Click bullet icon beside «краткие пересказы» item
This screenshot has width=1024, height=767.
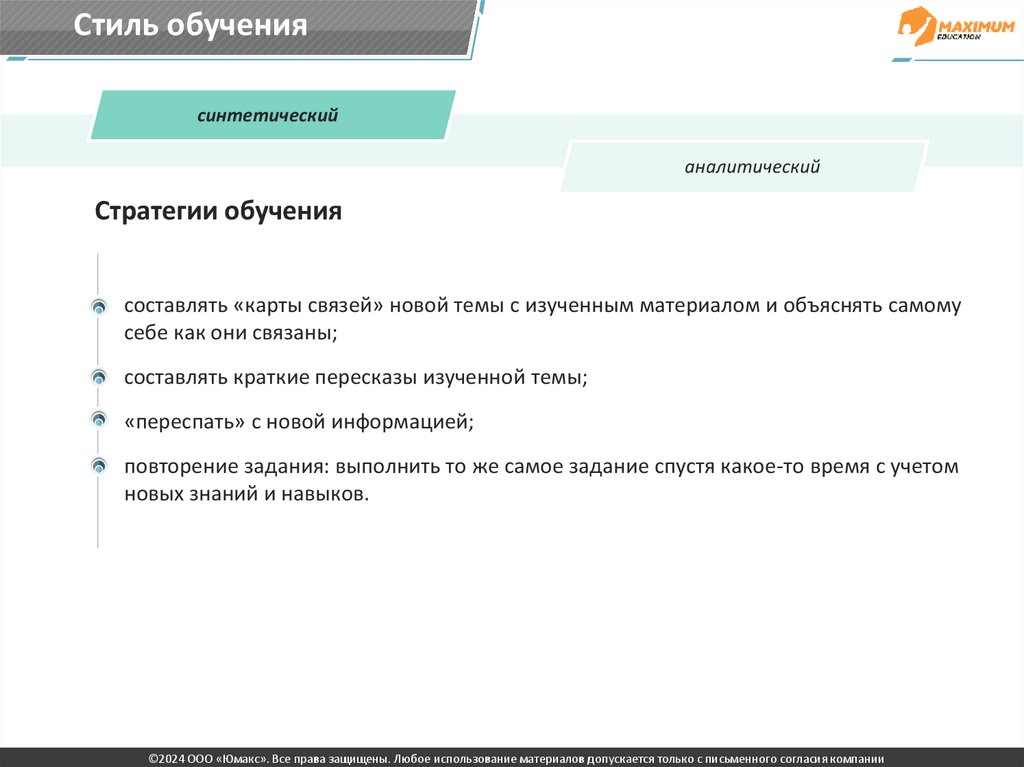point(99,377)
